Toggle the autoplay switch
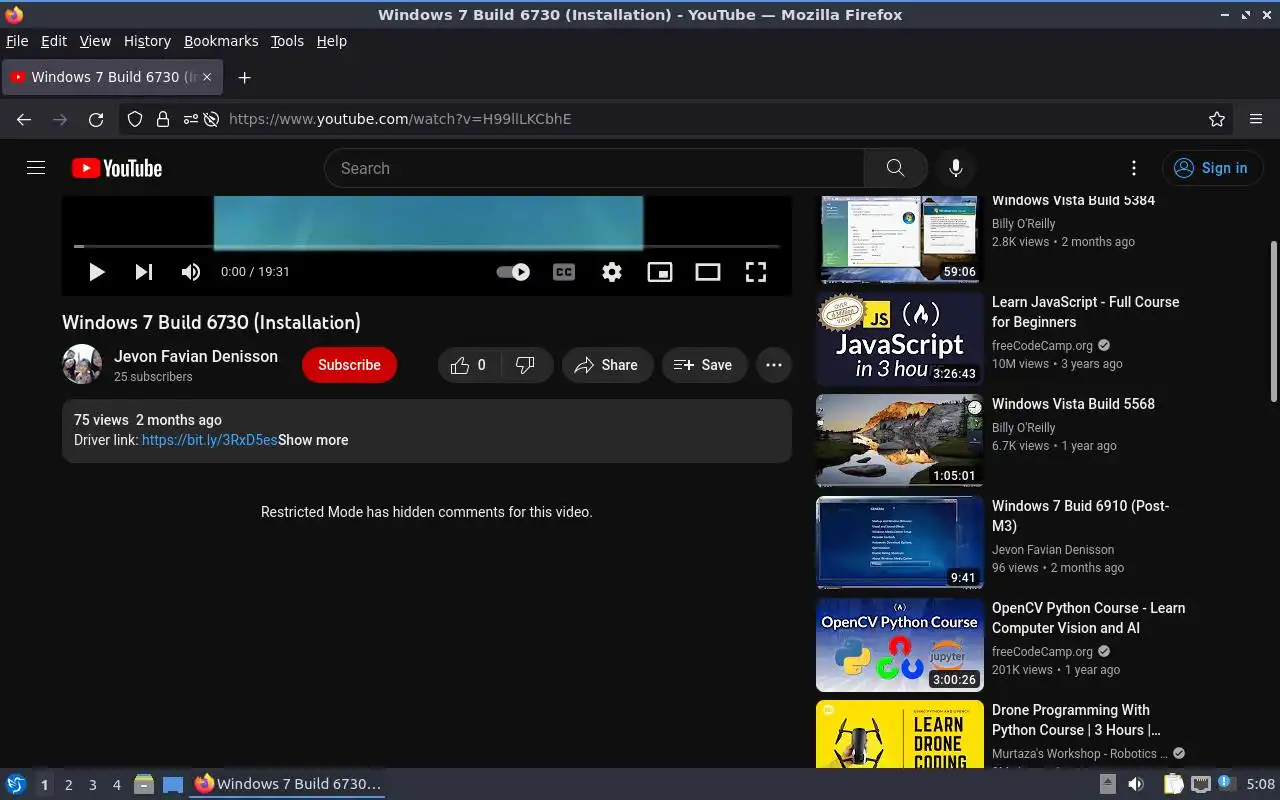Screen dimensions: 1280x800 [513, 272]
